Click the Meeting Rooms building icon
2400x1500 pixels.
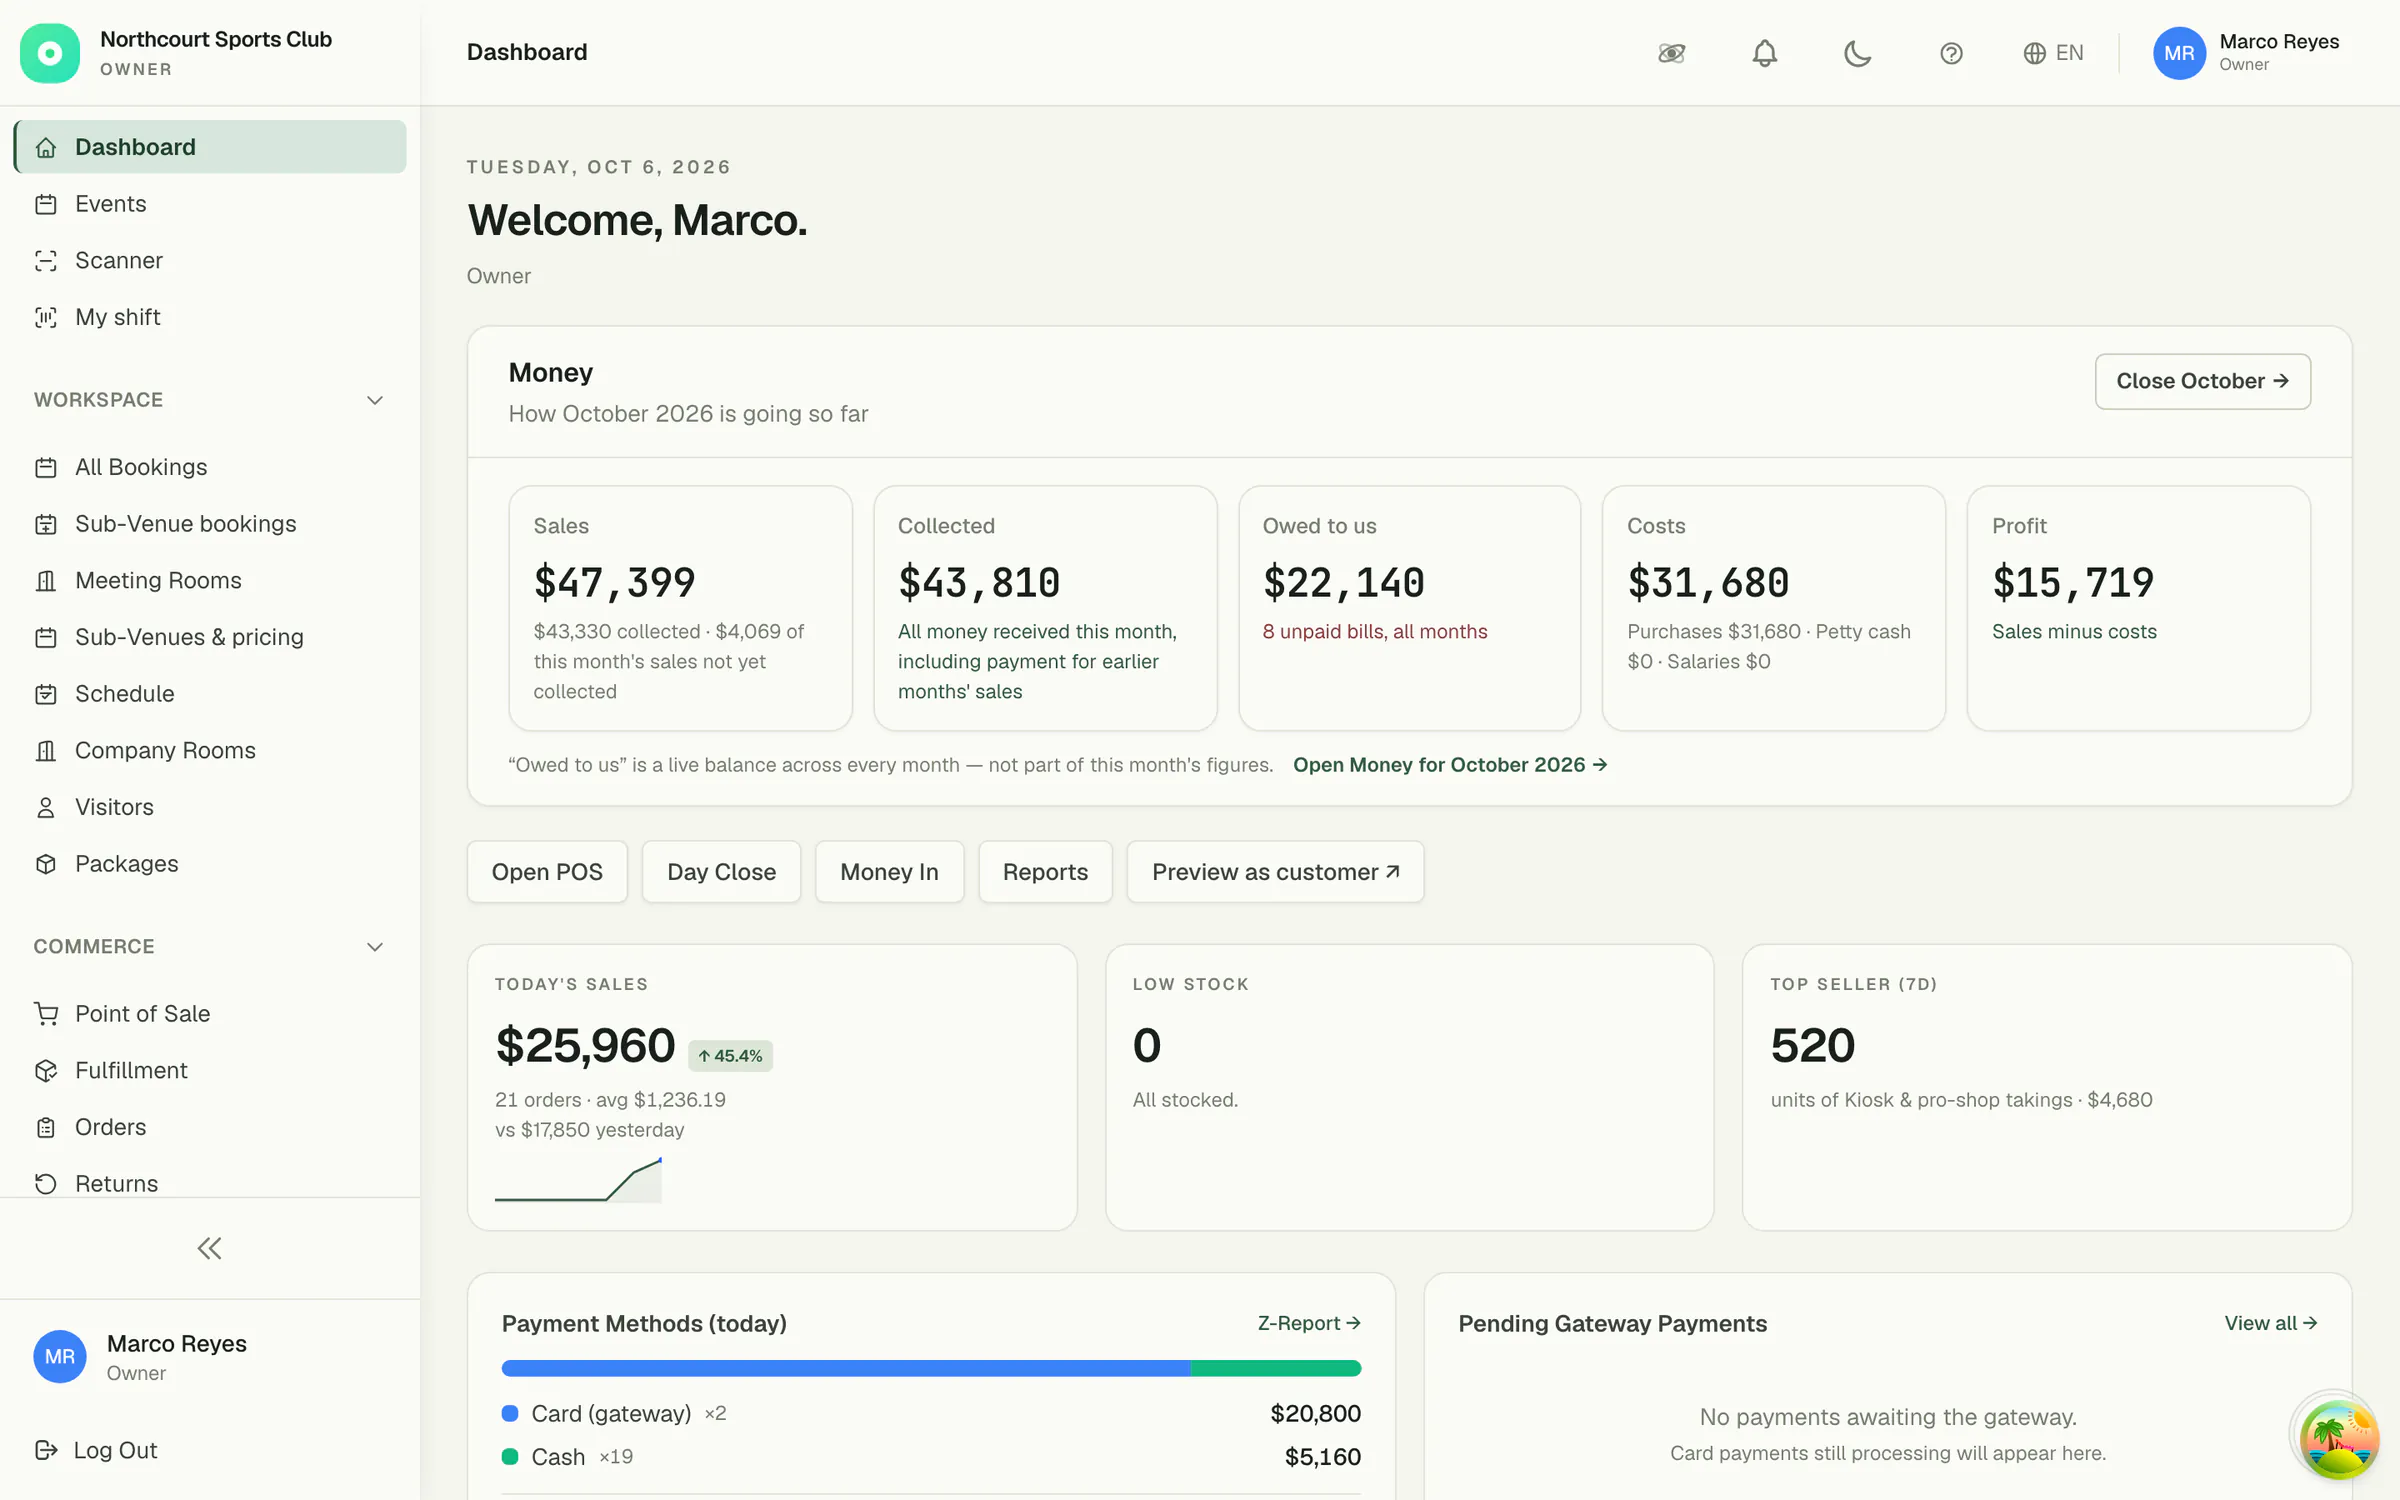pos(46,581)
